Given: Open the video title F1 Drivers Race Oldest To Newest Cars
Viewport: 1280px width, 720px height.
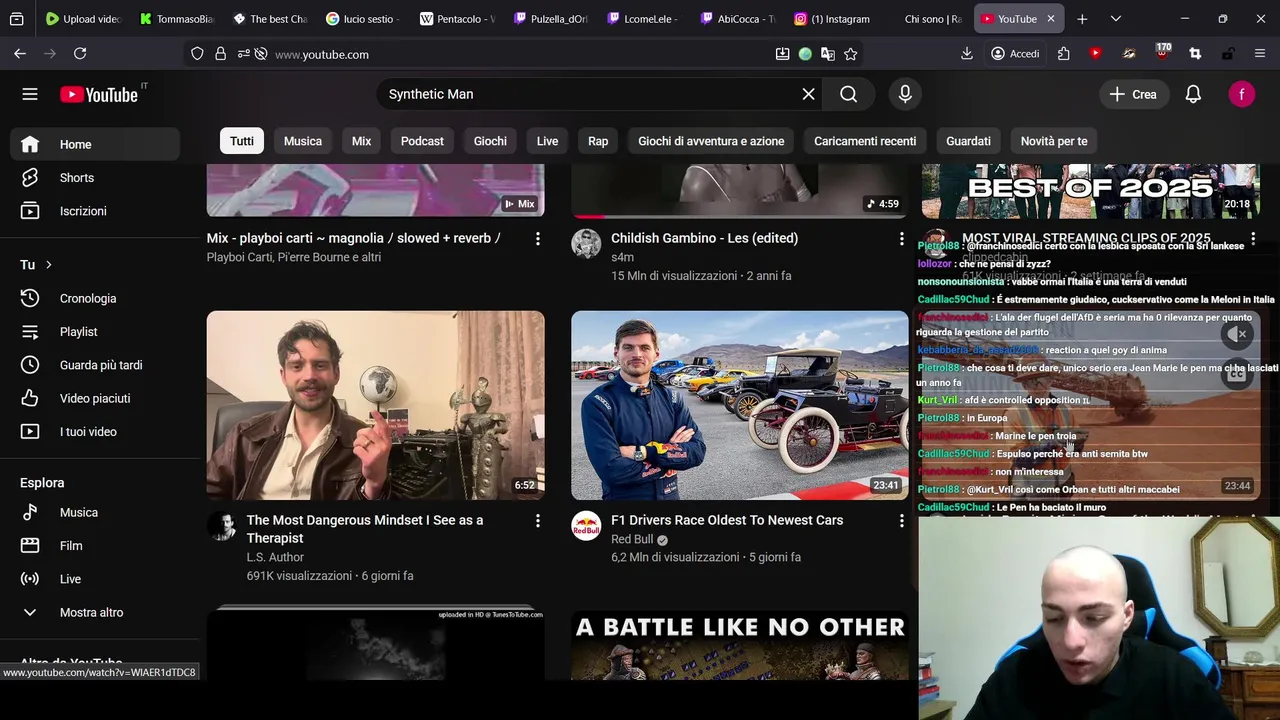Looking at the screenshot, I should pos(727,520).
